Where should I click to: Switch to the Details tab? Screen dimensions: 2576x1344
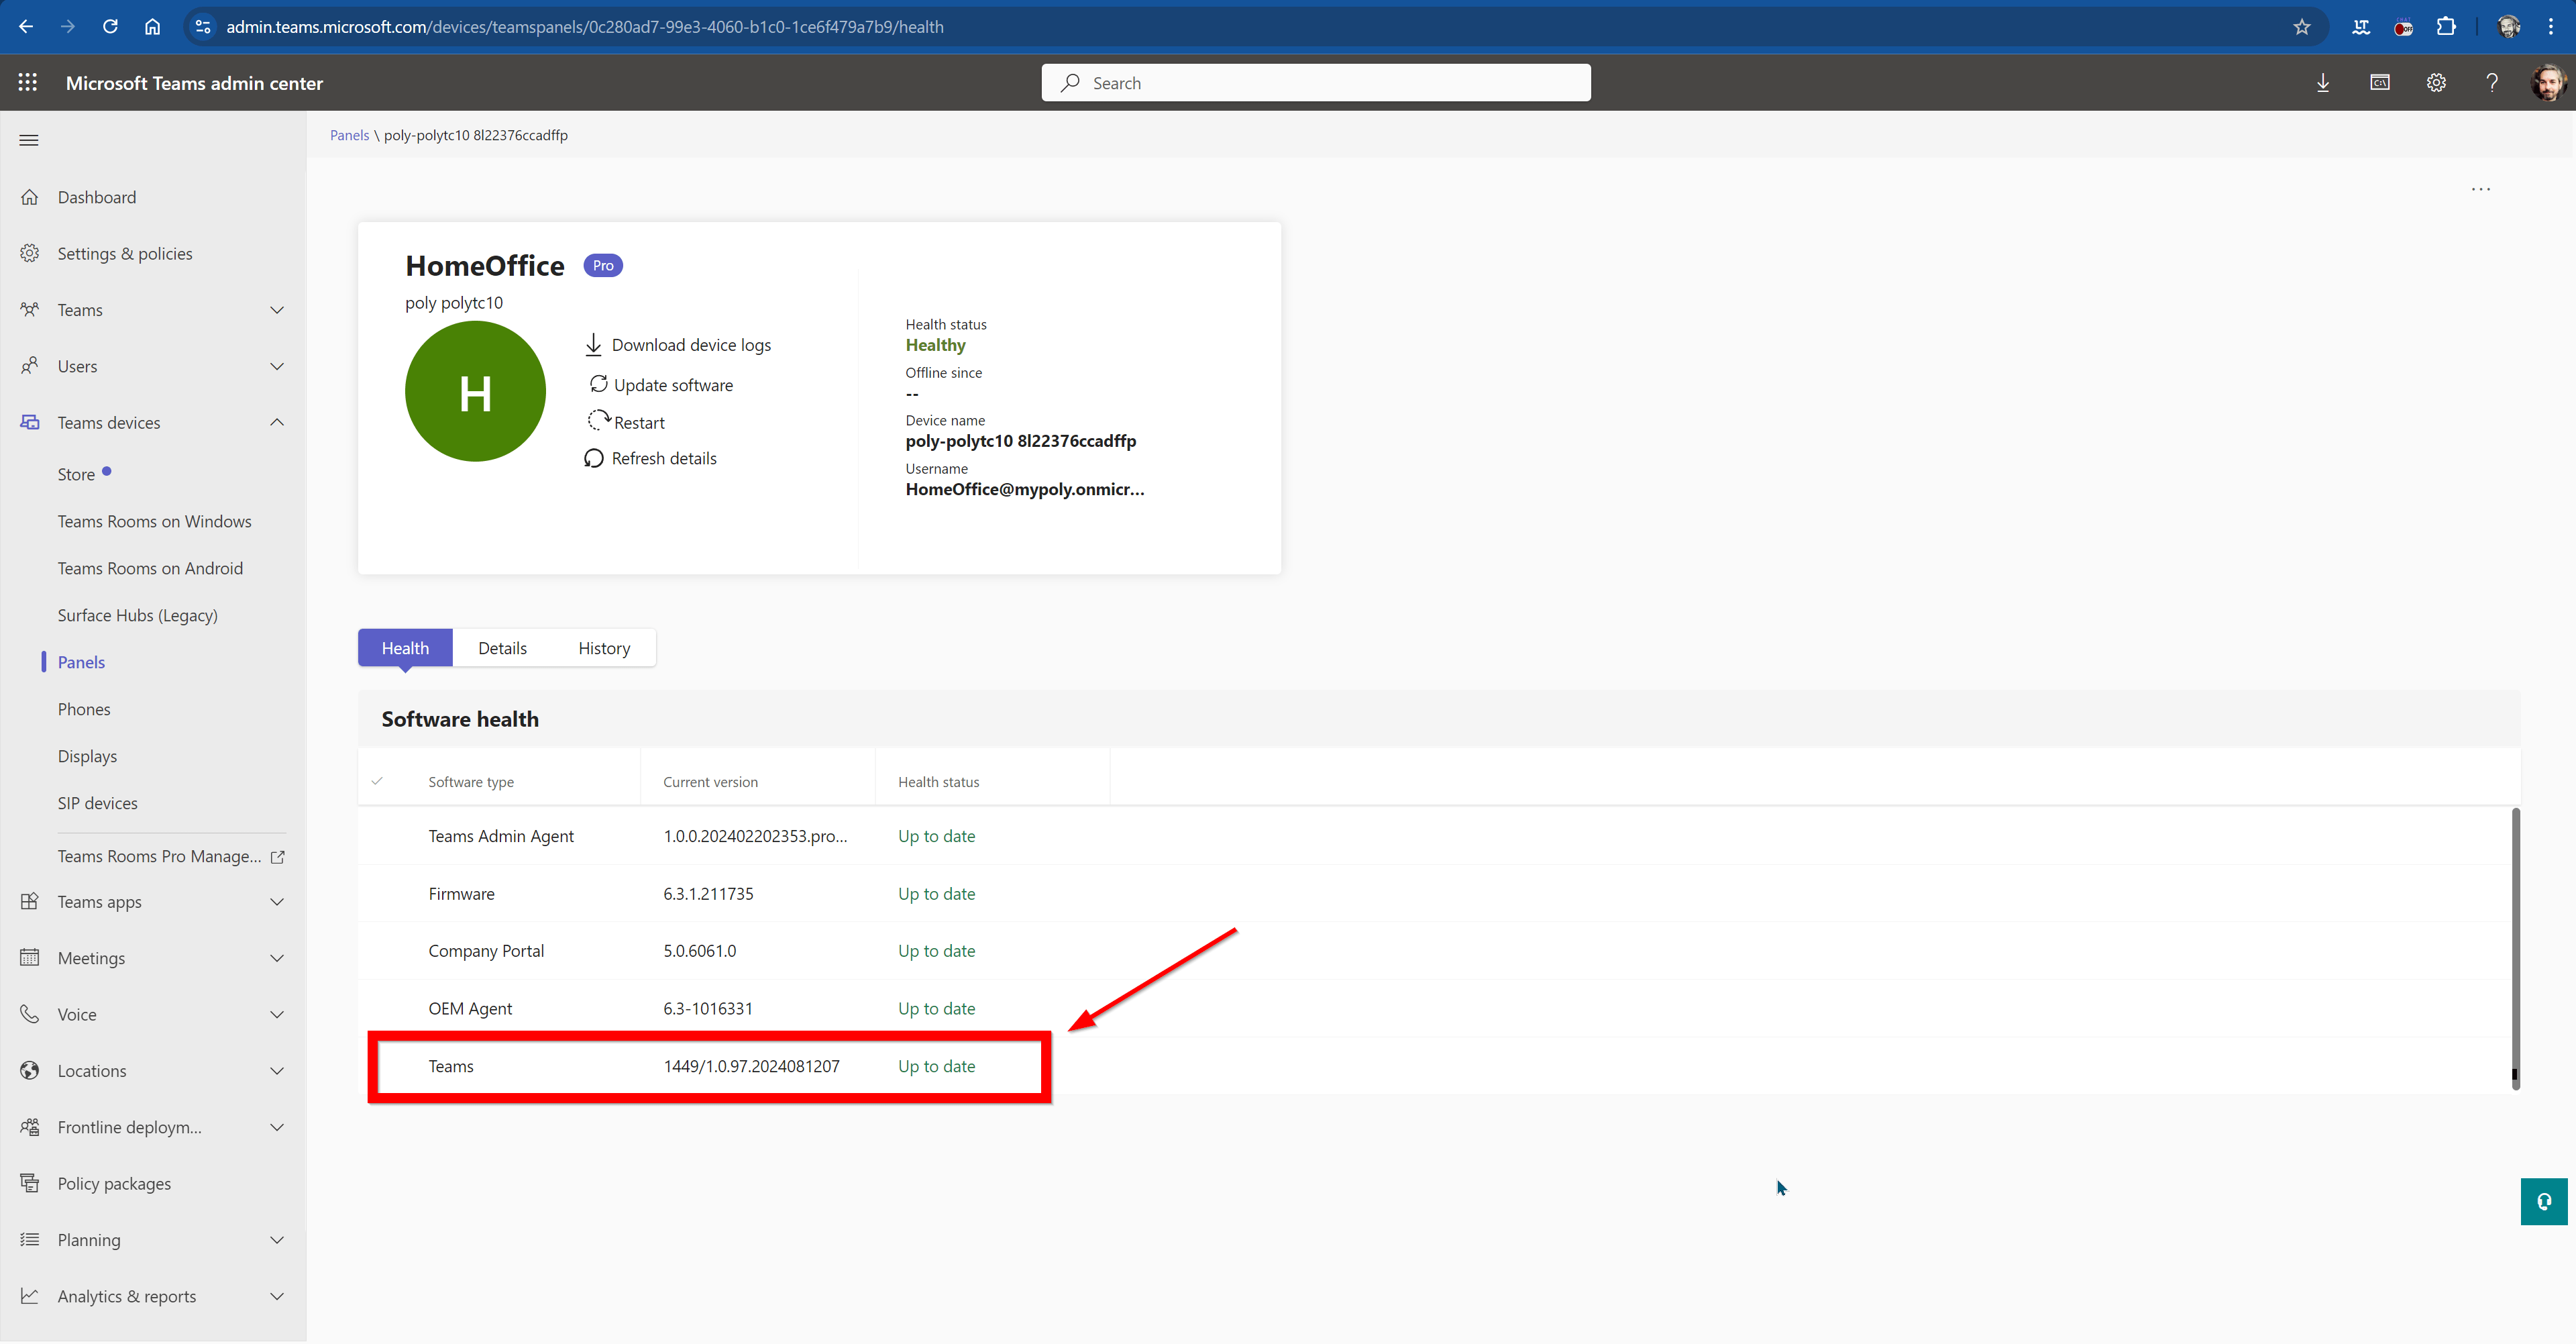point(502,648)
